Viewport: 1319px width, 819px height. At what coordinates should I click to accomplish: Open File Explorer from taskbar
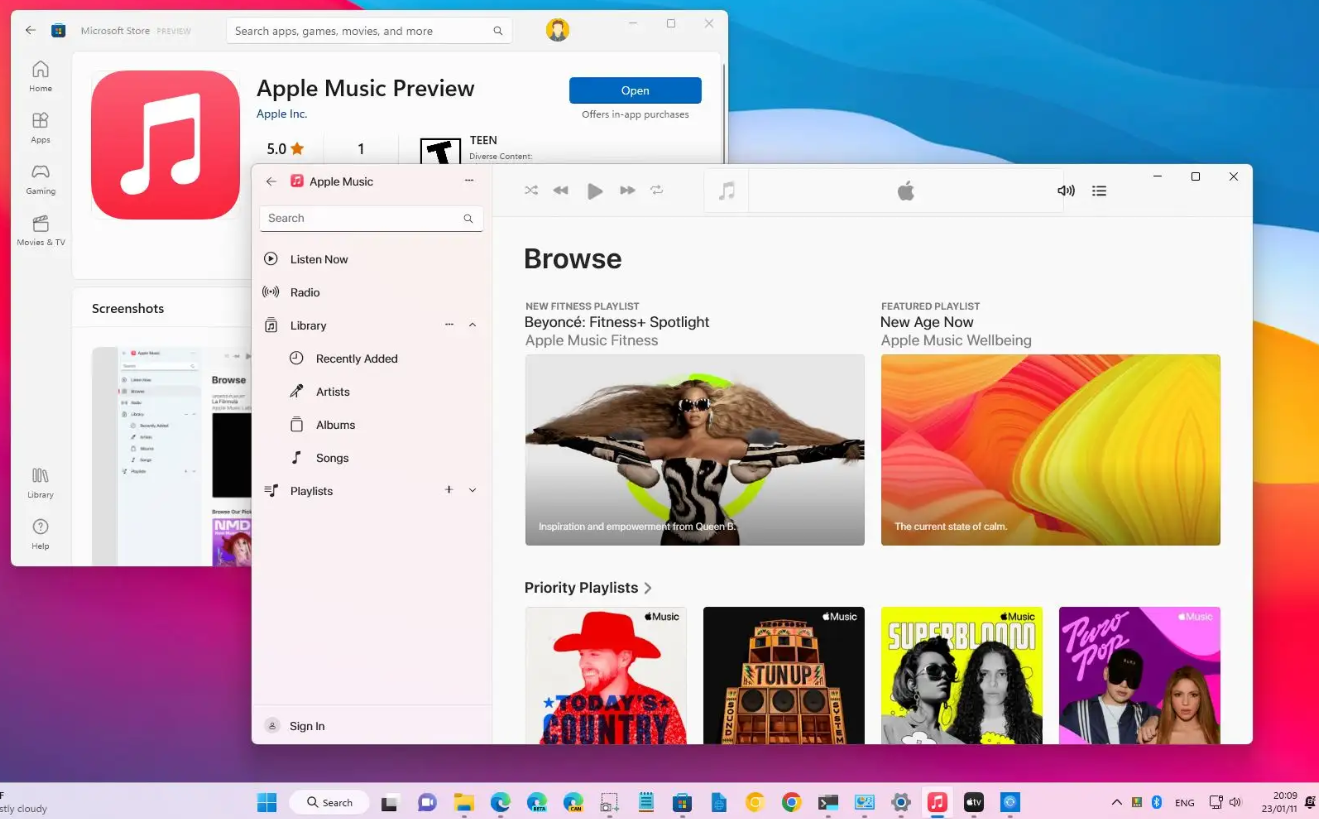pos(464,802)
